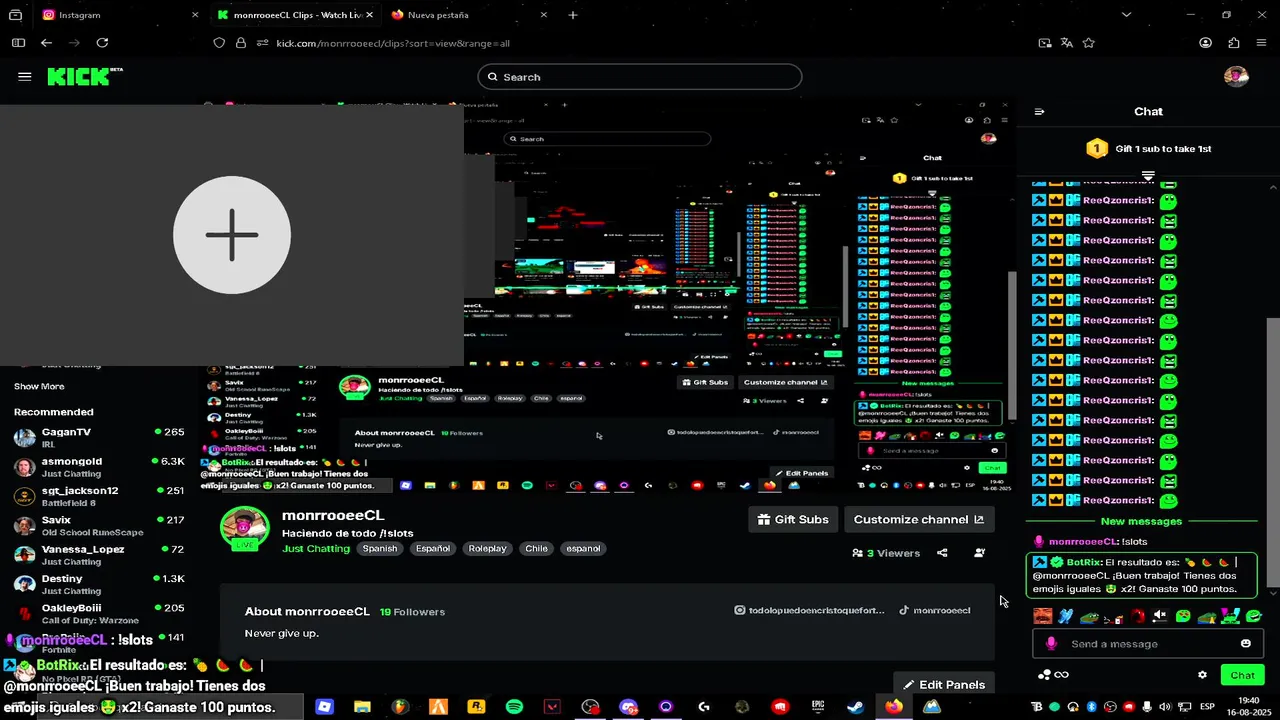Select the muted speaker emote
The image size is (1280, 720).
(x=1160, y=616)
